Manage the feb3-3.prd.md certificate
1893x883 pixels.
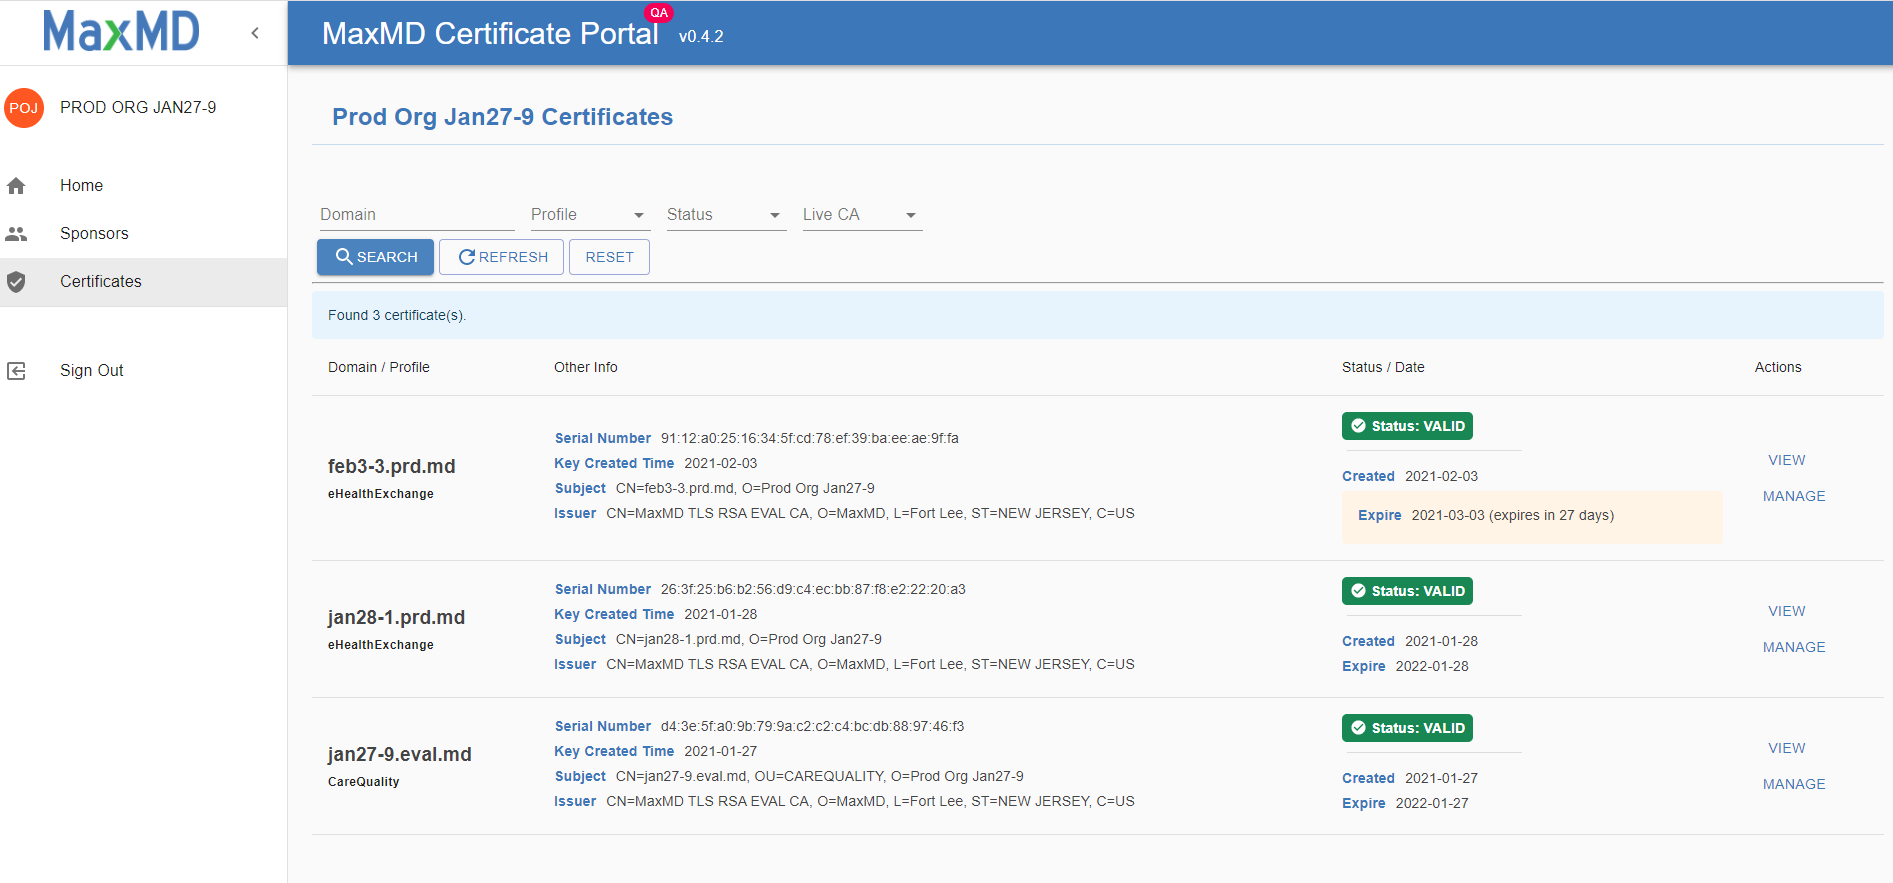click(x=1794, y=496)
